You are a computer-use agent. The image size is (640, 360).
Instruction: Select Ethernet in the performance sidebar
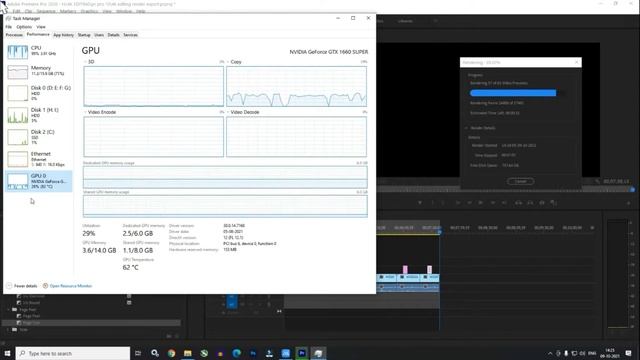[x=39, y=159]
